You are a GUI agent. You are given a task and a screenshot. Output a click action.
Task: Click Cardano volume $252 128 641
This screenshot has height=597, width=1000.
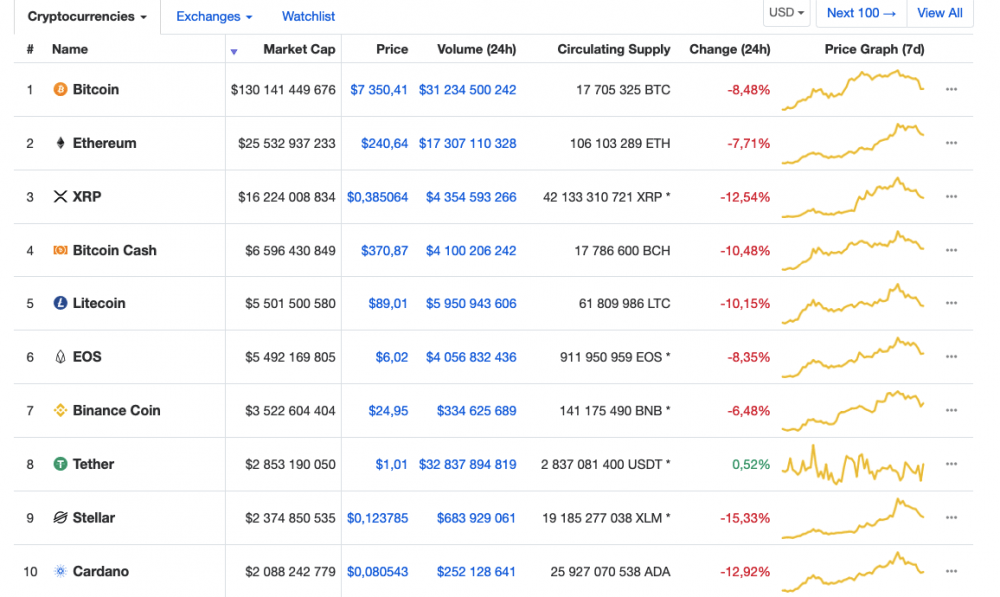click(x=476, y=571)
